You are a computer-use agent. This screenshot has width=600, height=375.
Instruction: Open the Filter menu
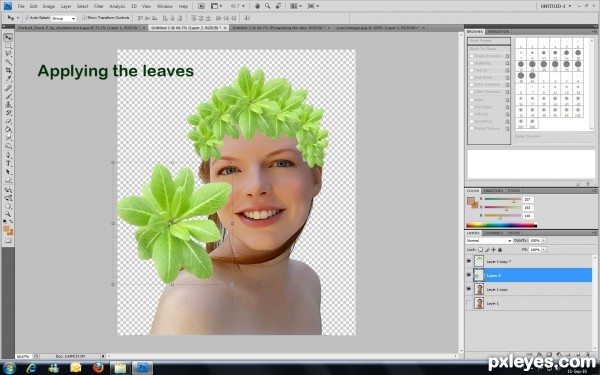(x=99, y=7)
